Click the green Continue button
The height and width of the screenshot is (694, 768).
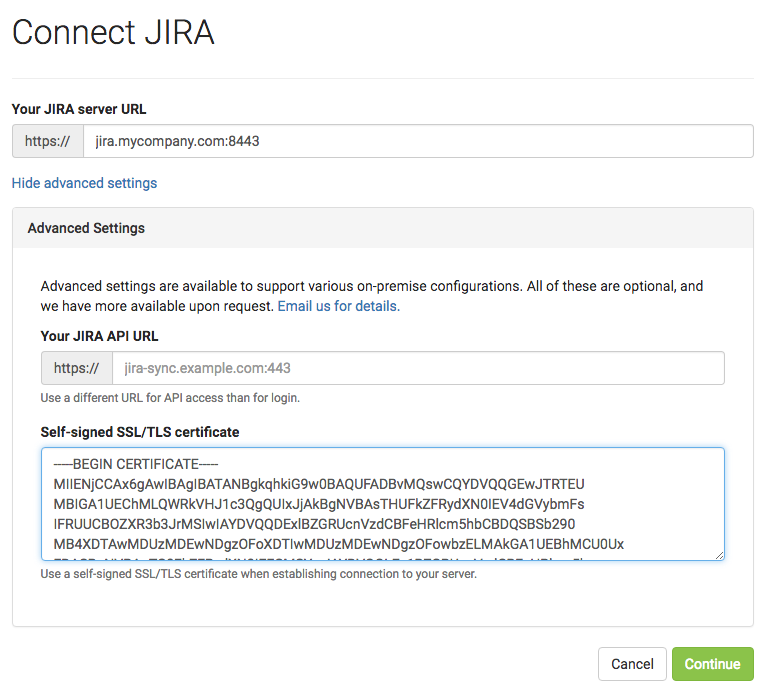(712, 664)
